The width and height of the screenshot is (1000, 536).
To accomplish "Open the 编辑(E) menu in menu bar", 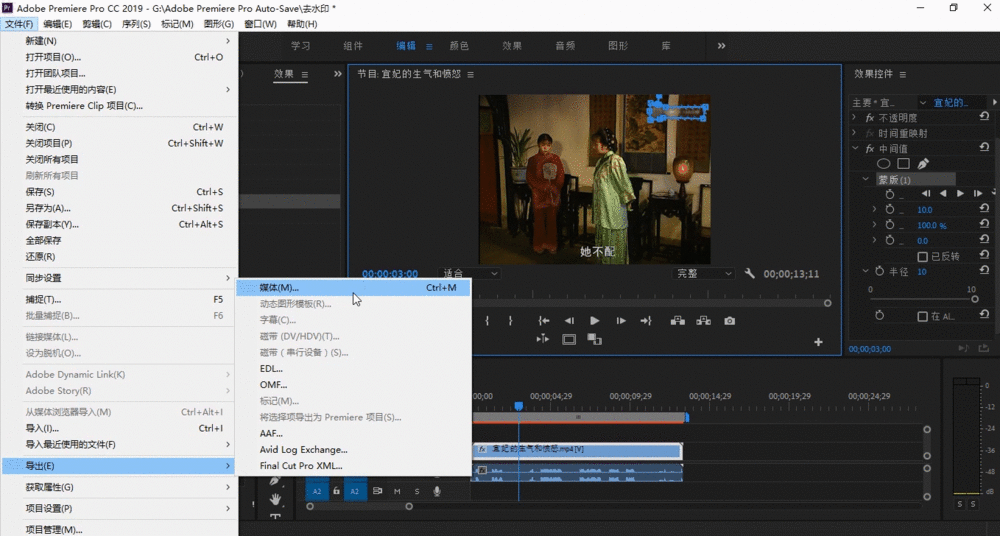I will point(57,24).
